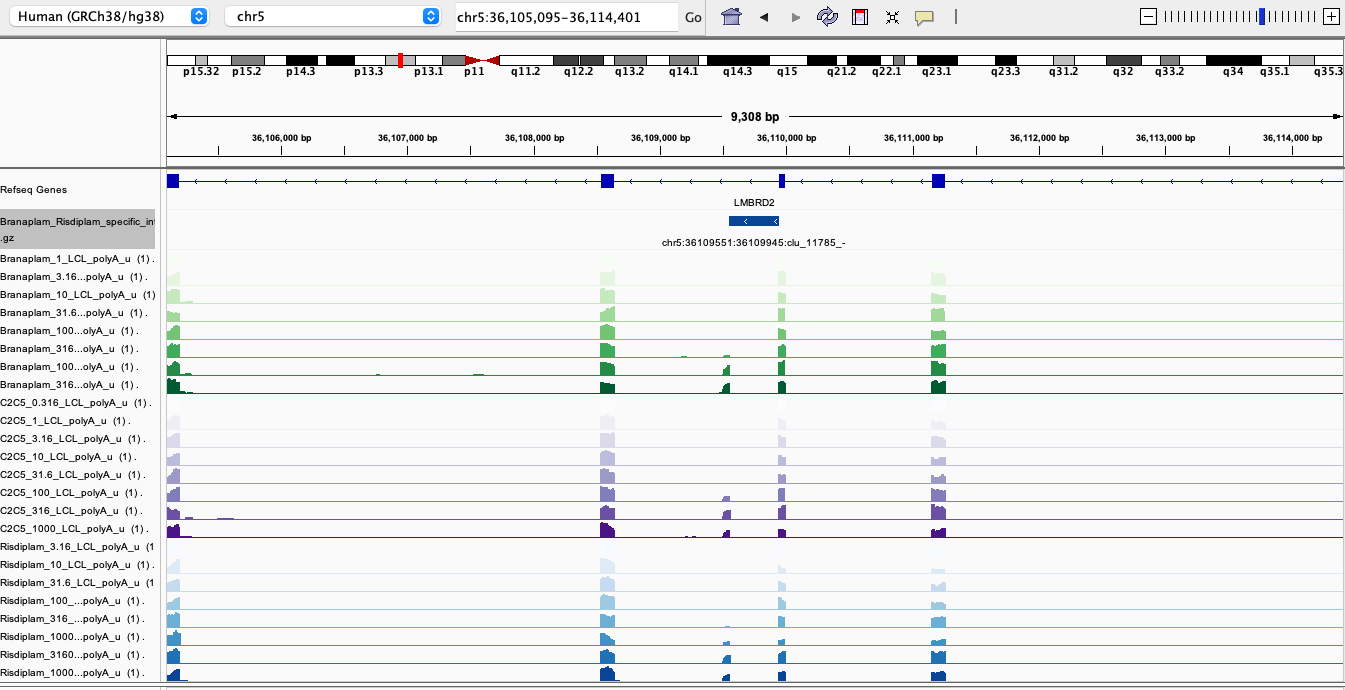This screenshot has height=690, width=1345.
Task: Click the Go button
Action: coord(693,17)
